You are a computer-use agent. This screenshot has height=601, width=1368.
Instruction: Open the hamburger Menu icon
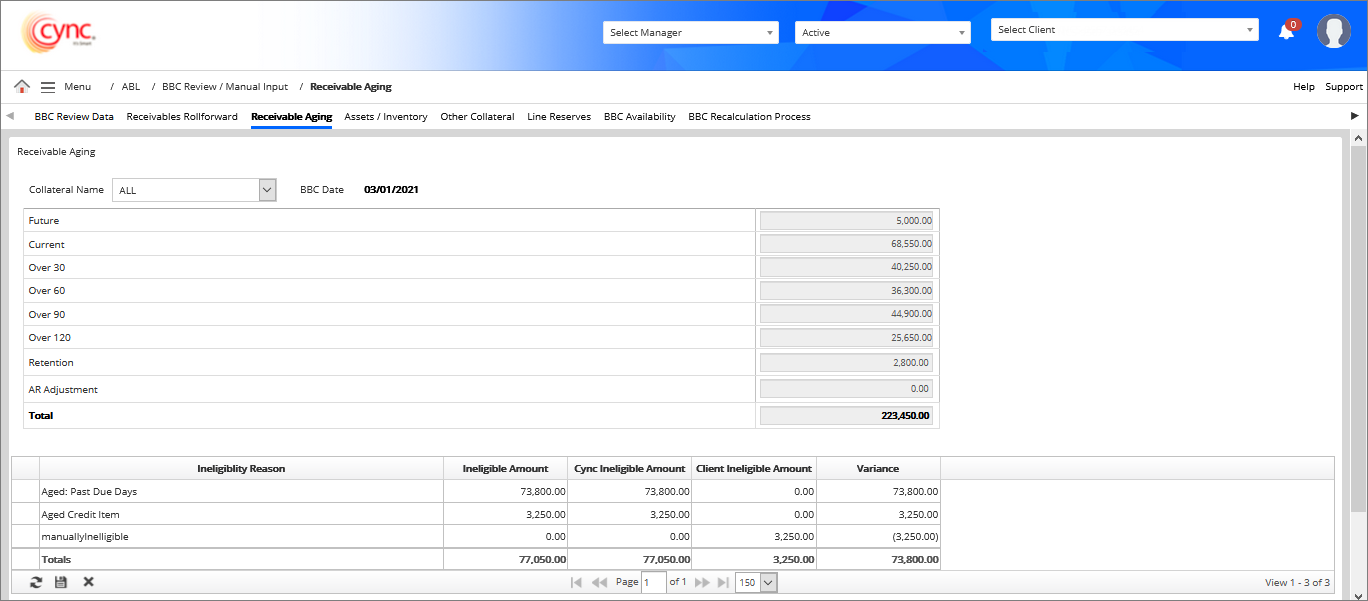(48, 87)
